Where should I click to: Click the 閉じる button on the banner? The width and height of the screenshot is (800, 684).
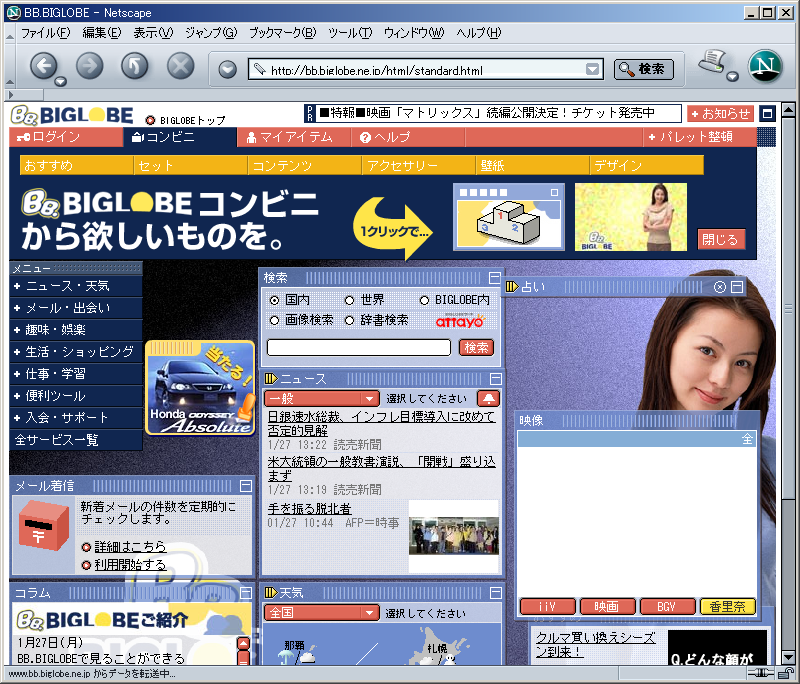coord(721,239)
